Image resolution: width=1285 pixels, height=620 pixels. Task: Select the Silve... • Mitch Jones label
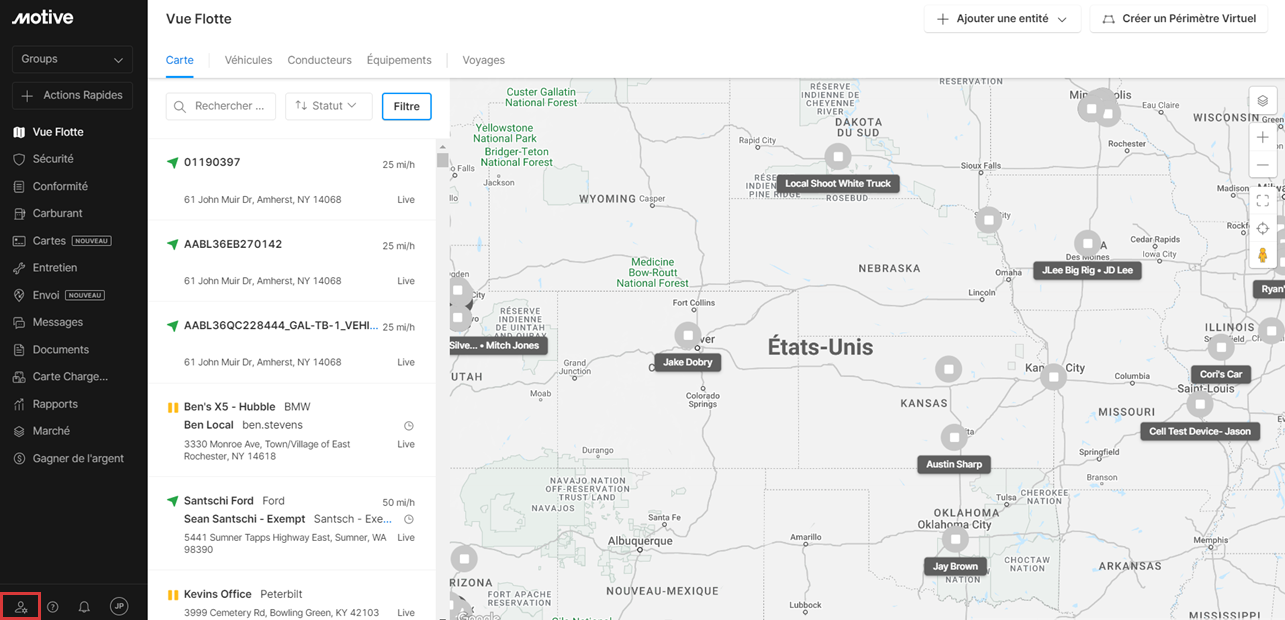(x=497, y=346)
